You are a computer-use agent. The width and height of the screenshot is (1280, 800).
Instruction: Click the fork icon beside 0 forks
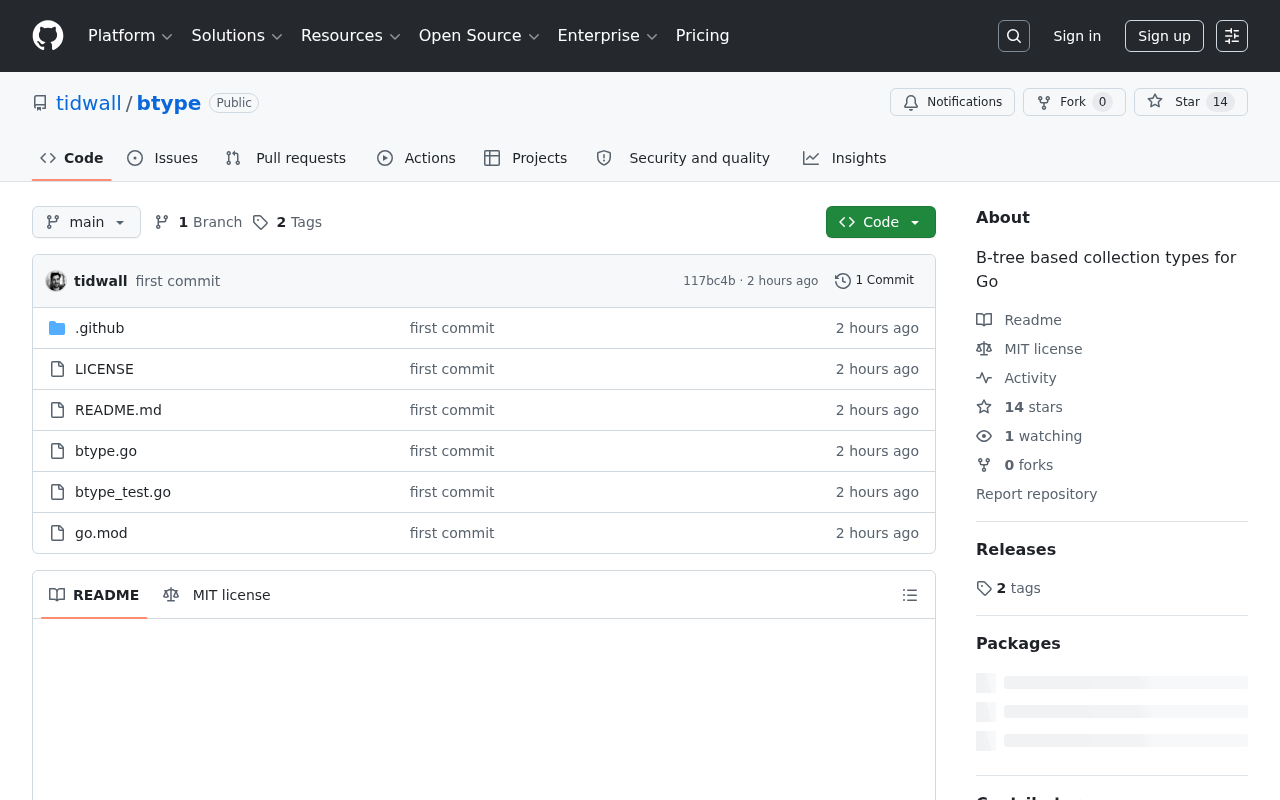coord(984,465)
